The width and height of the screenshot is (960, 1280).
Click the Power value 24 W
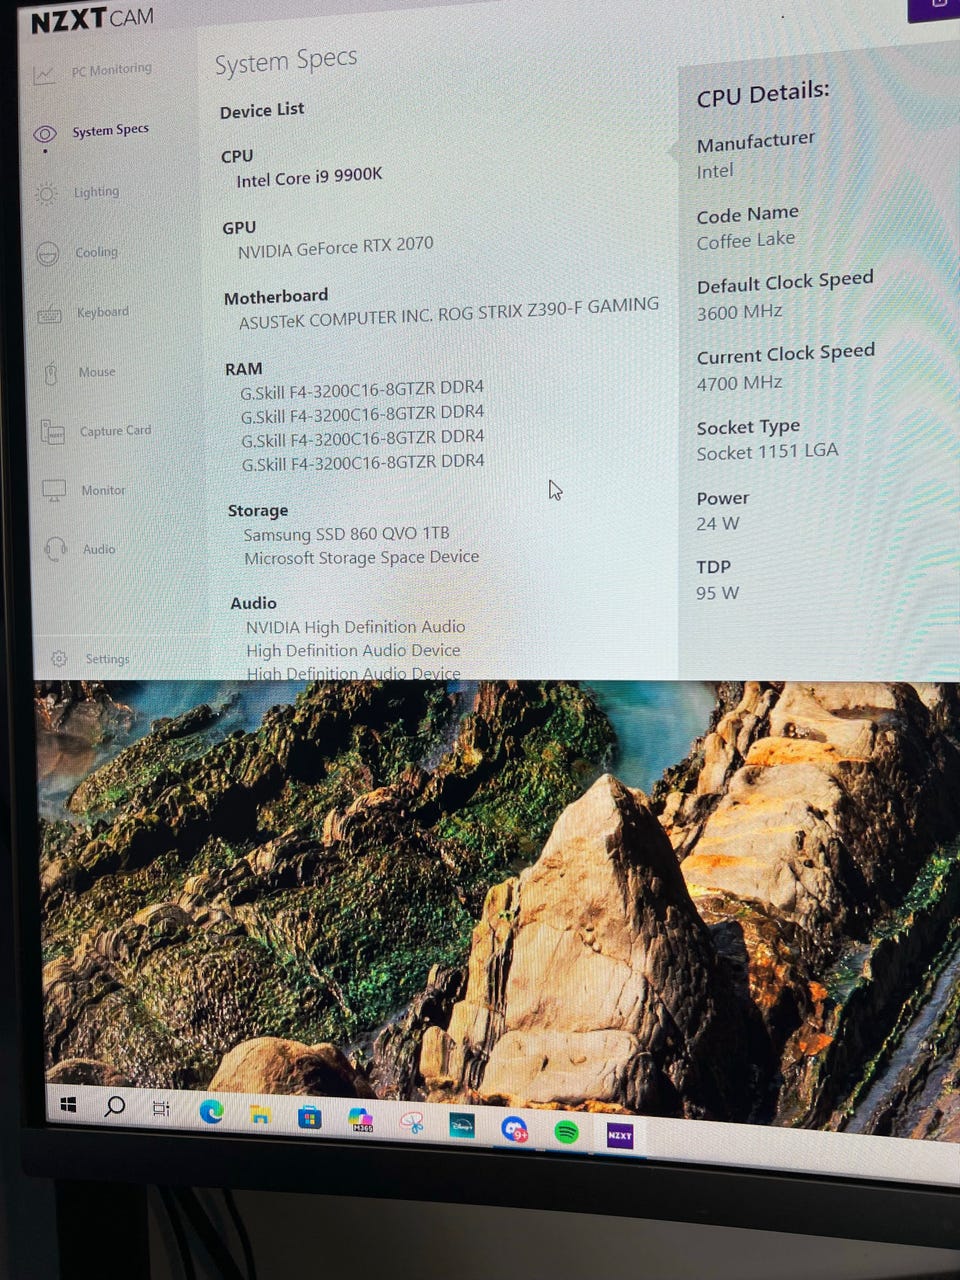[x=717, y=524]
